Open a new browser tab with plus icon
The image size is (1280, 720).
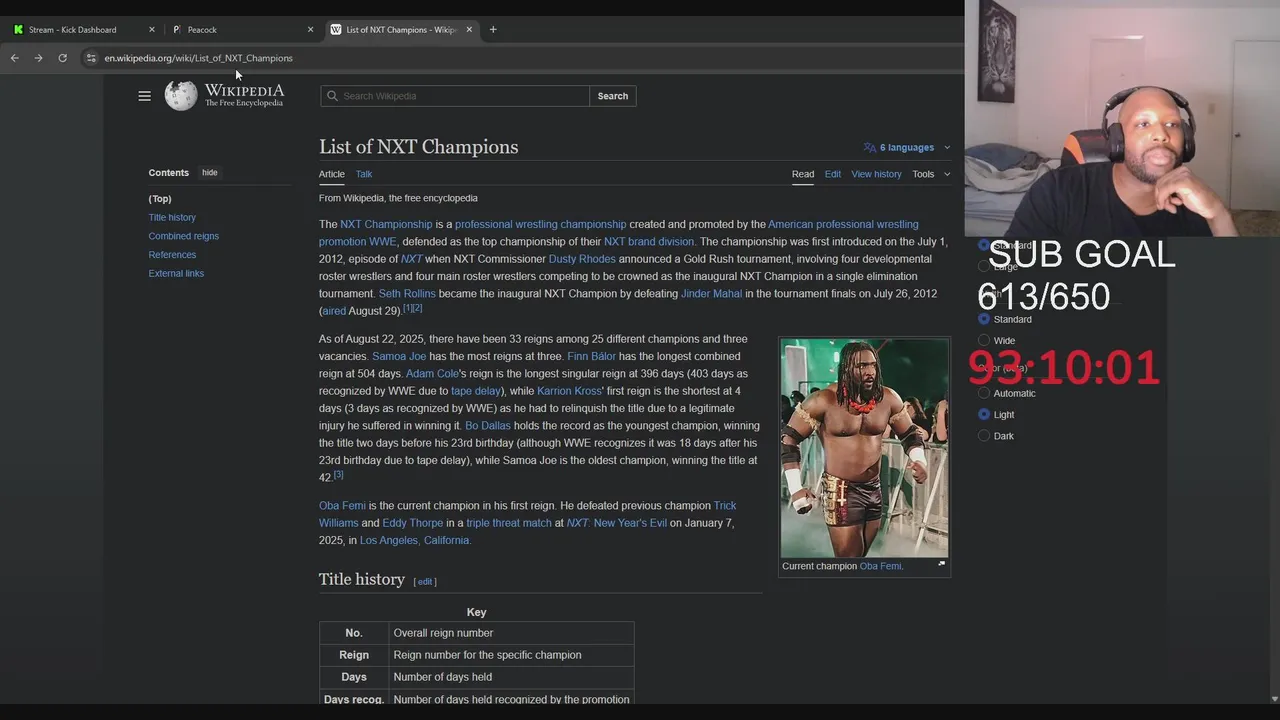click(493, 29)
